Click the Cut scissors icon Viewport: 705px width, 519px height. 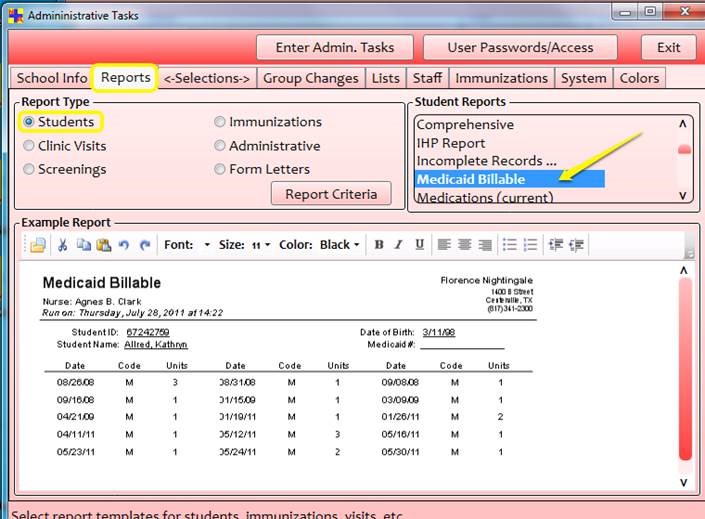tap(62, 245)
